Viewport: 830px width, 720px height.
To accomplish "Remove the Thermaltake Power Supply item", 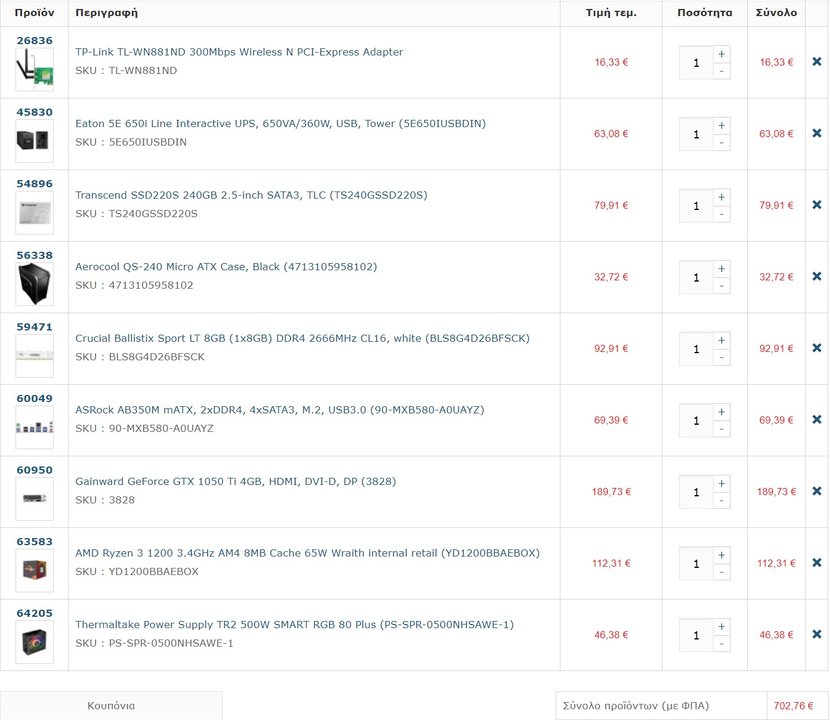I will pyautogui.click(x=817, y=634).
